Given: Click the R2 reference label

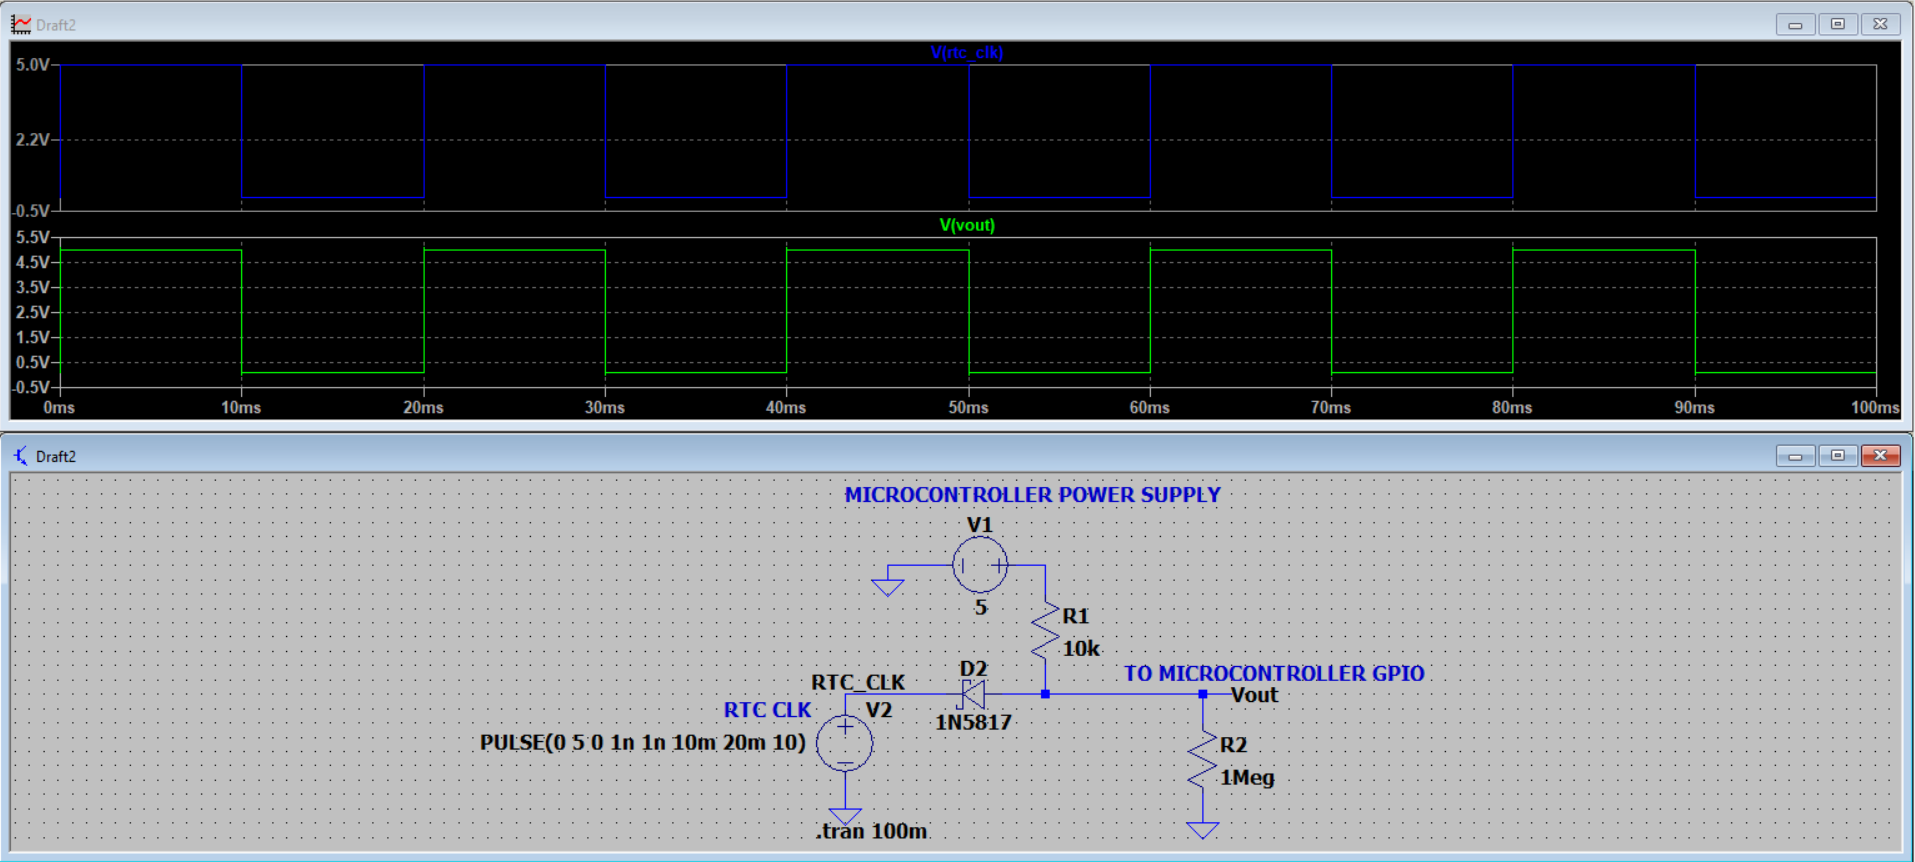Looking at the screenshot, I should [1233, 745].
